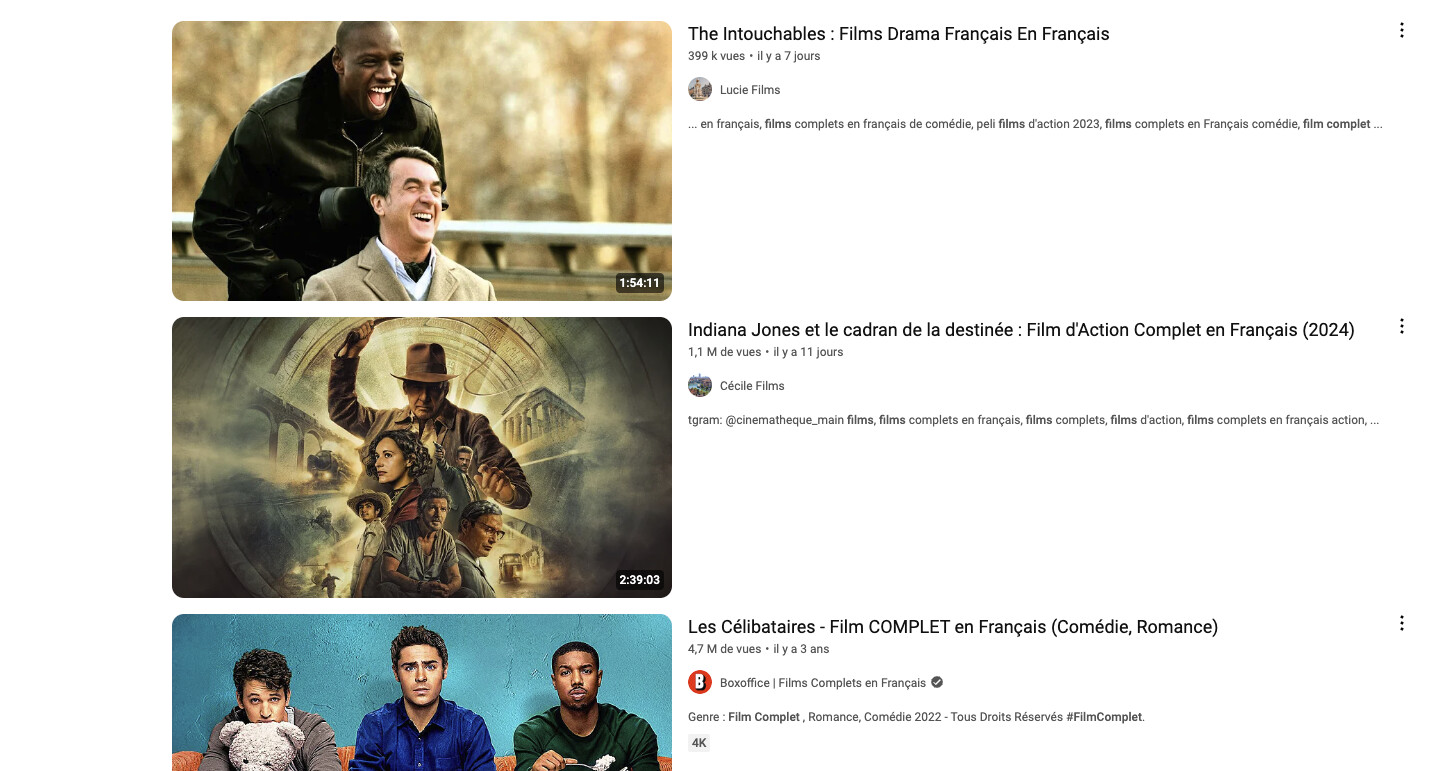This screenshot has width=1454, height=771.
Task: Play the Indiana Jones poster thumbnail
Action: coord(422,457)
